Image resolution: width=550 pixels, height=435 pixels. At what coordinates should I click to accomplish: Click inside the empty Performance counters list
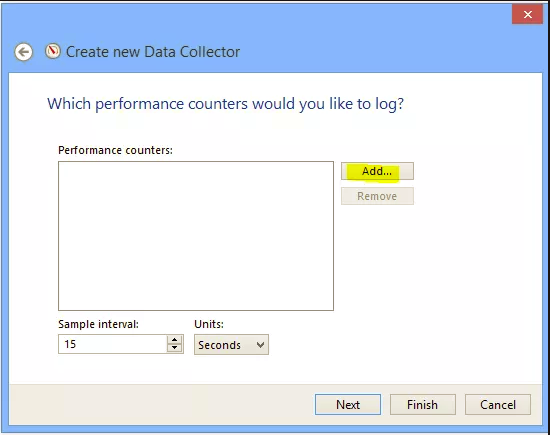click(x=196, y=236)
